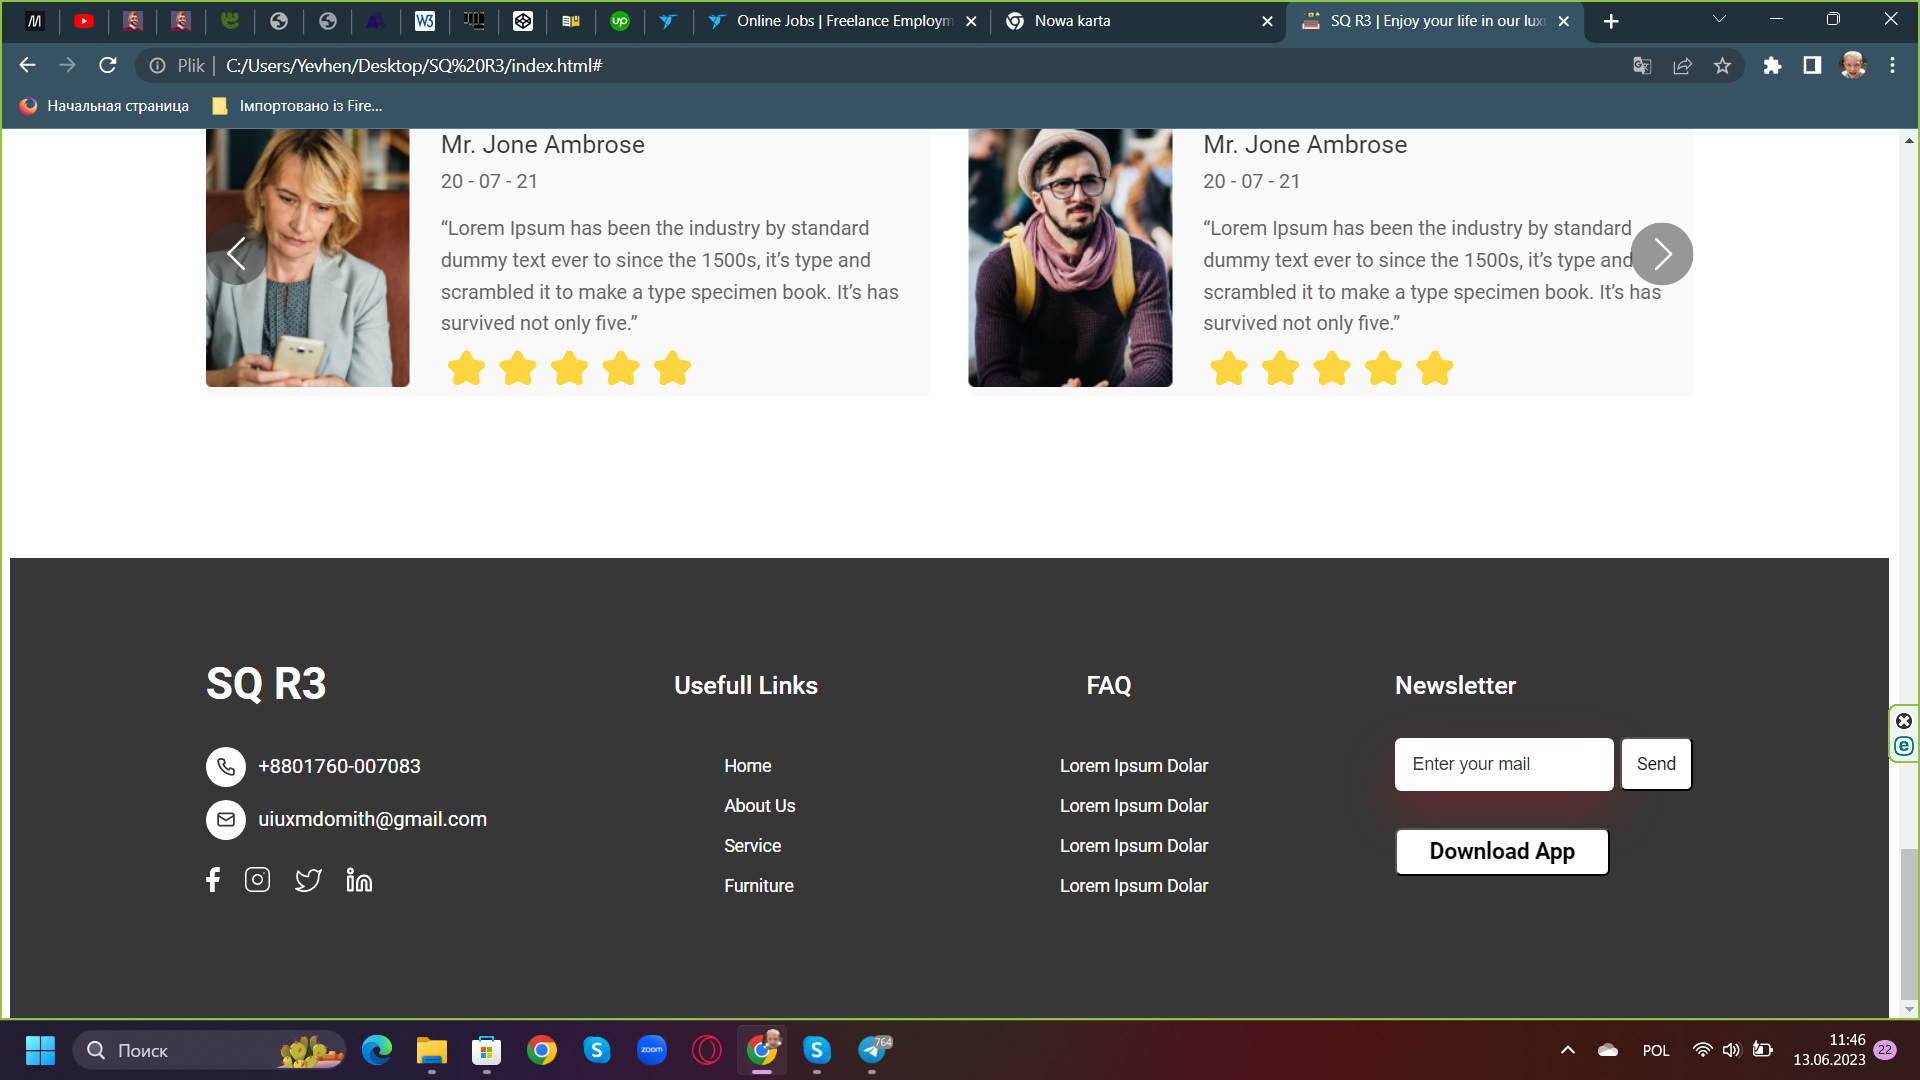This screenshot has height=1080, width=1920.
Task: Click the Send newsletter button
Action: (x=1656, y=764)
